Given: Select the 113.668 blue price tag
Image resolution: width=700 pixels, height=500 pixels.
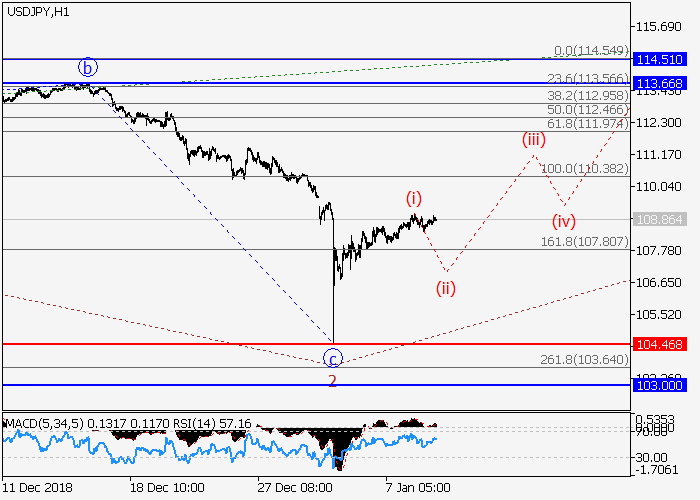Looking at the screenshot, I should (663, 83).
